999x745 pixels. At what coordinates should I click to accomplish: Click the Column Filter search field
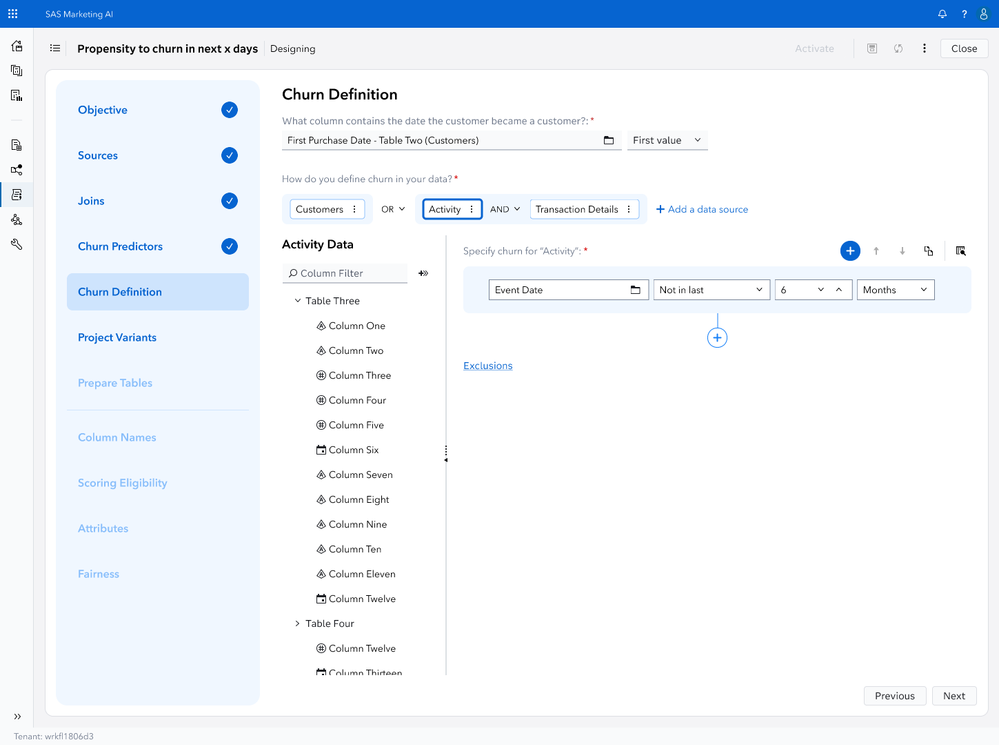346,273
